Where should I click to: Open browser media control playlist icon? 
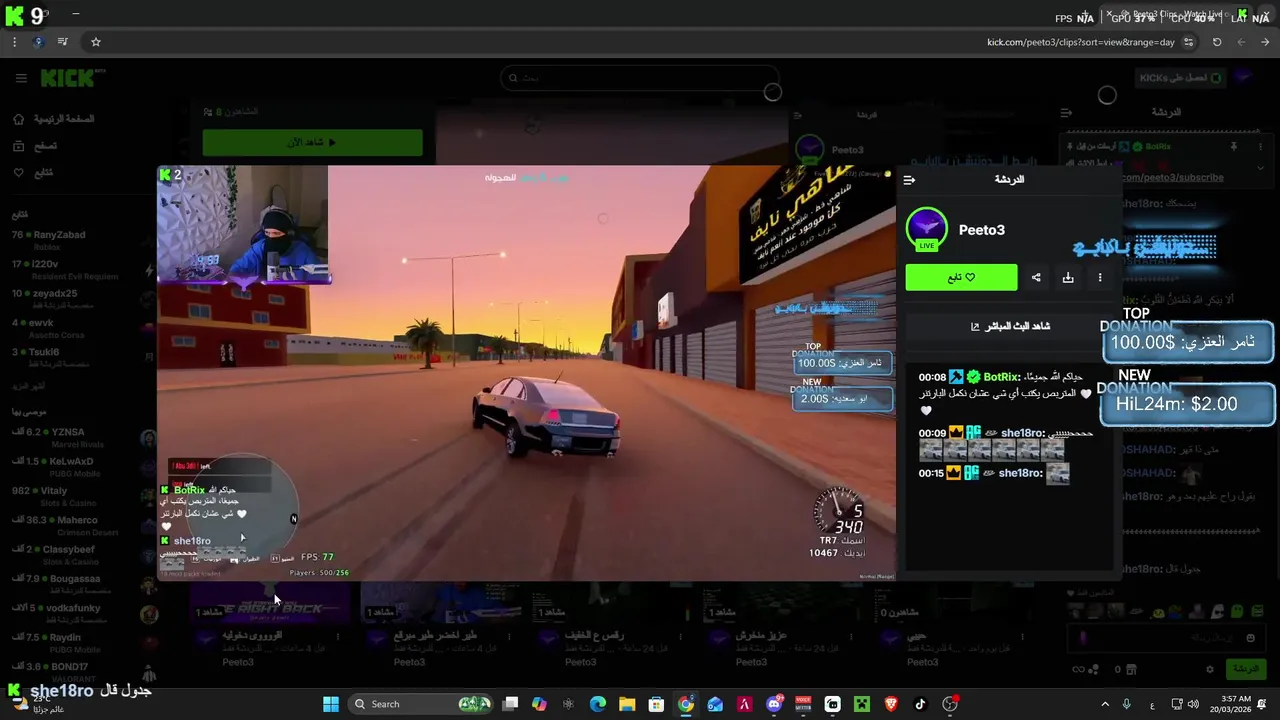tap(62, 42)
